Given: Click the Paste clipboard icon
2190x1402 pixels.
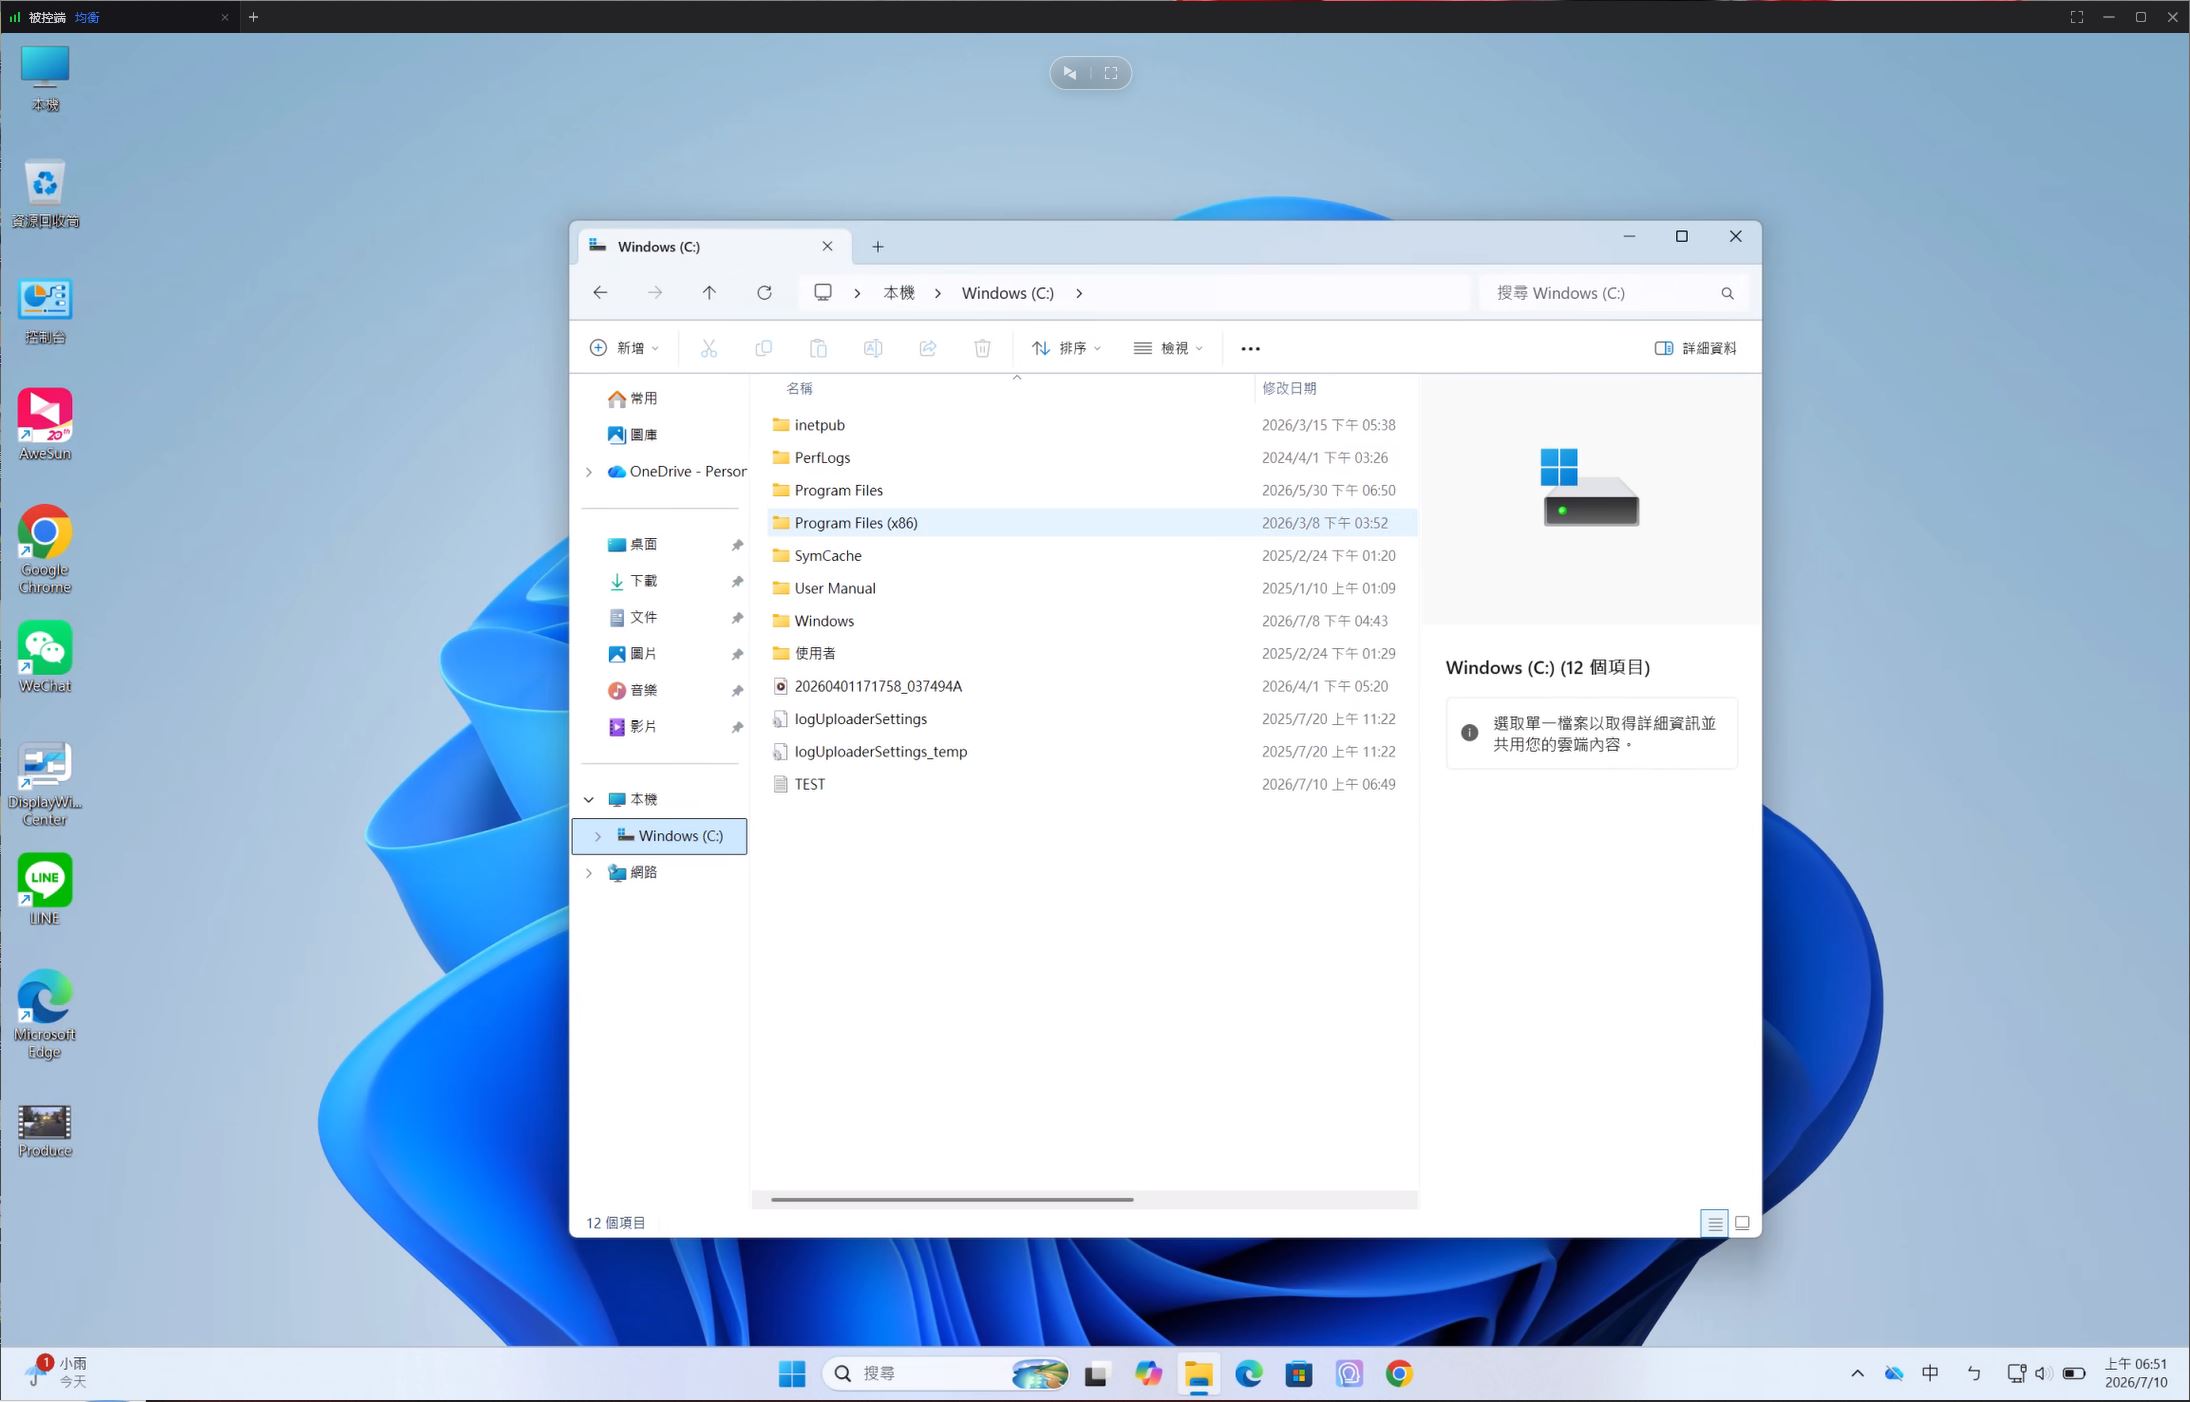Looking at the screenshot, I should 818,348.
